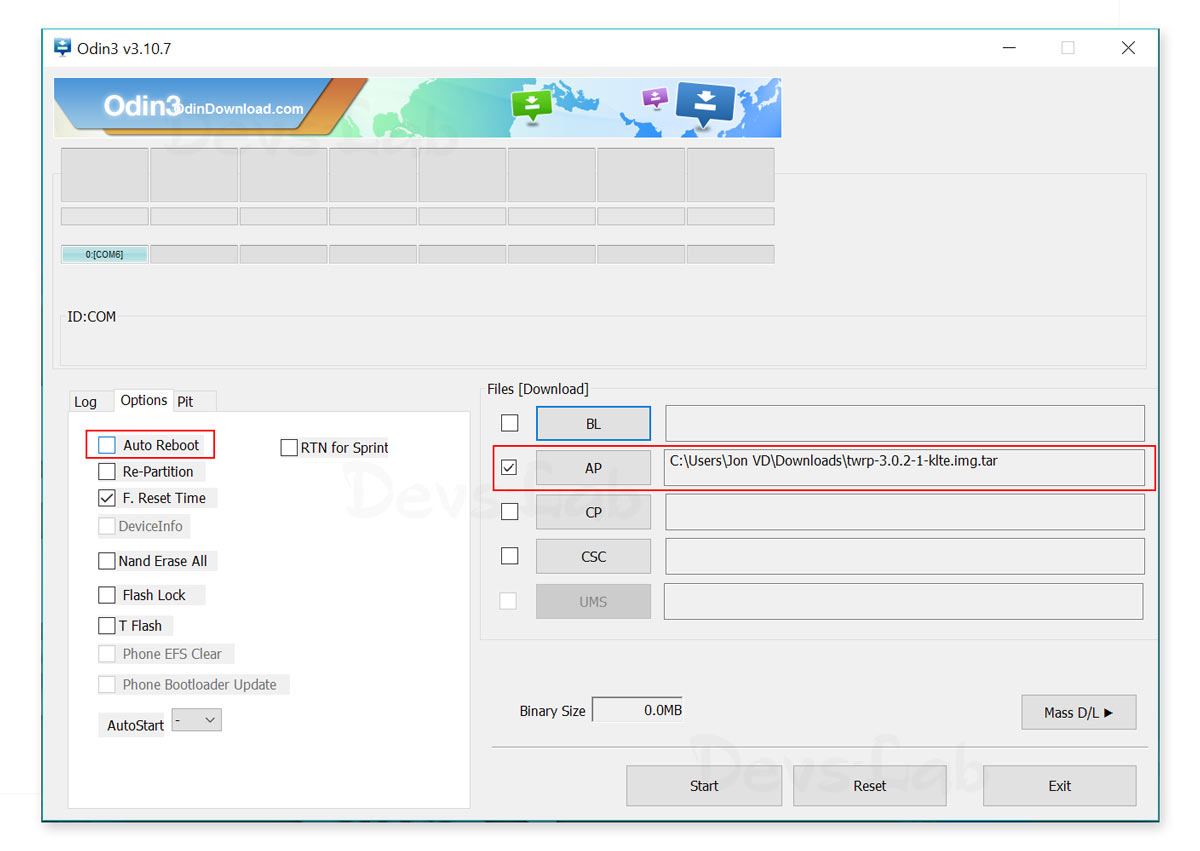Click the Exit button
This screenshot has width=1200, height=851.
click(1059, 786)
